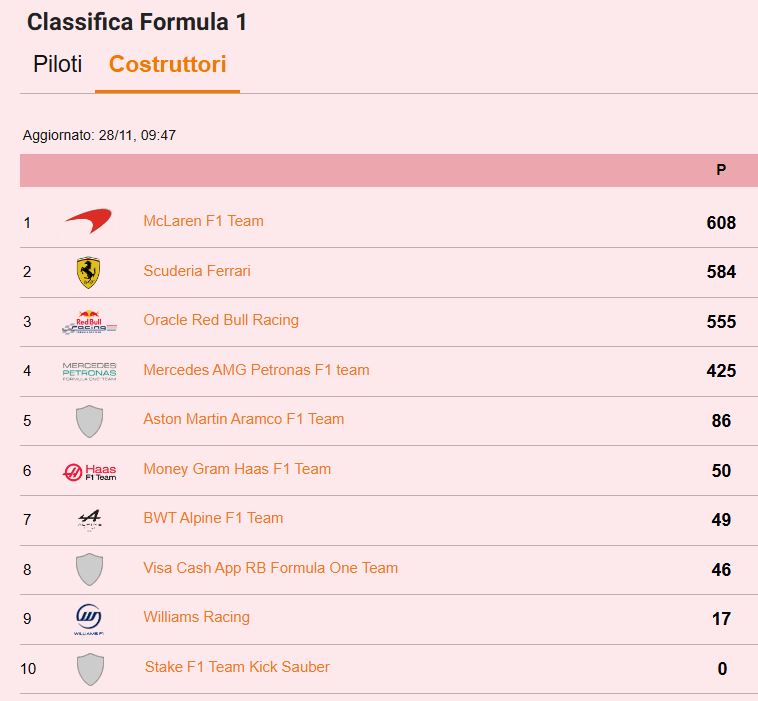Viewport: 758px width, 701px height.
Task: Click the Aston Martin placeholder shield icon
Action: click(x=89, y=421)
